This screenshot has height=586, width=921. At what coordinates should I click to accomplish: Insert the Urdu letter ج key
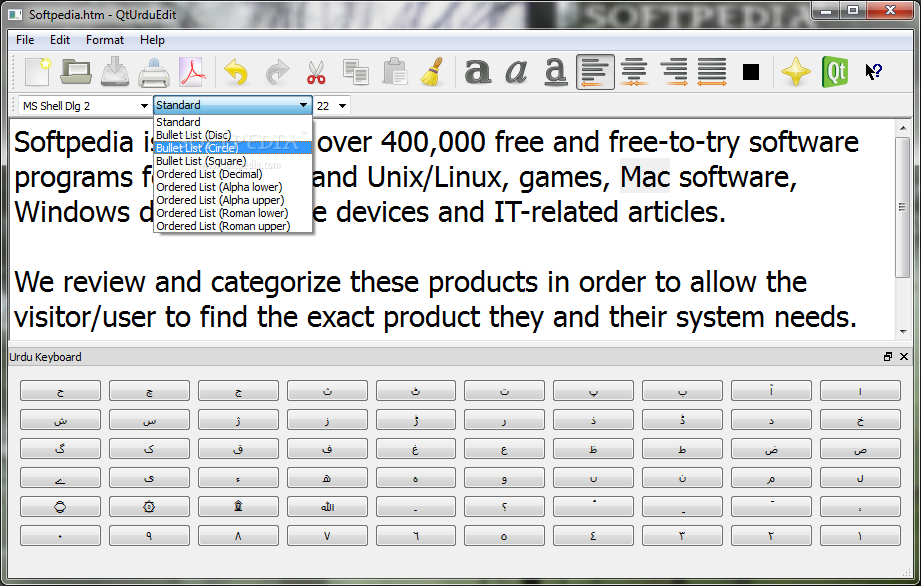[238, 390]
